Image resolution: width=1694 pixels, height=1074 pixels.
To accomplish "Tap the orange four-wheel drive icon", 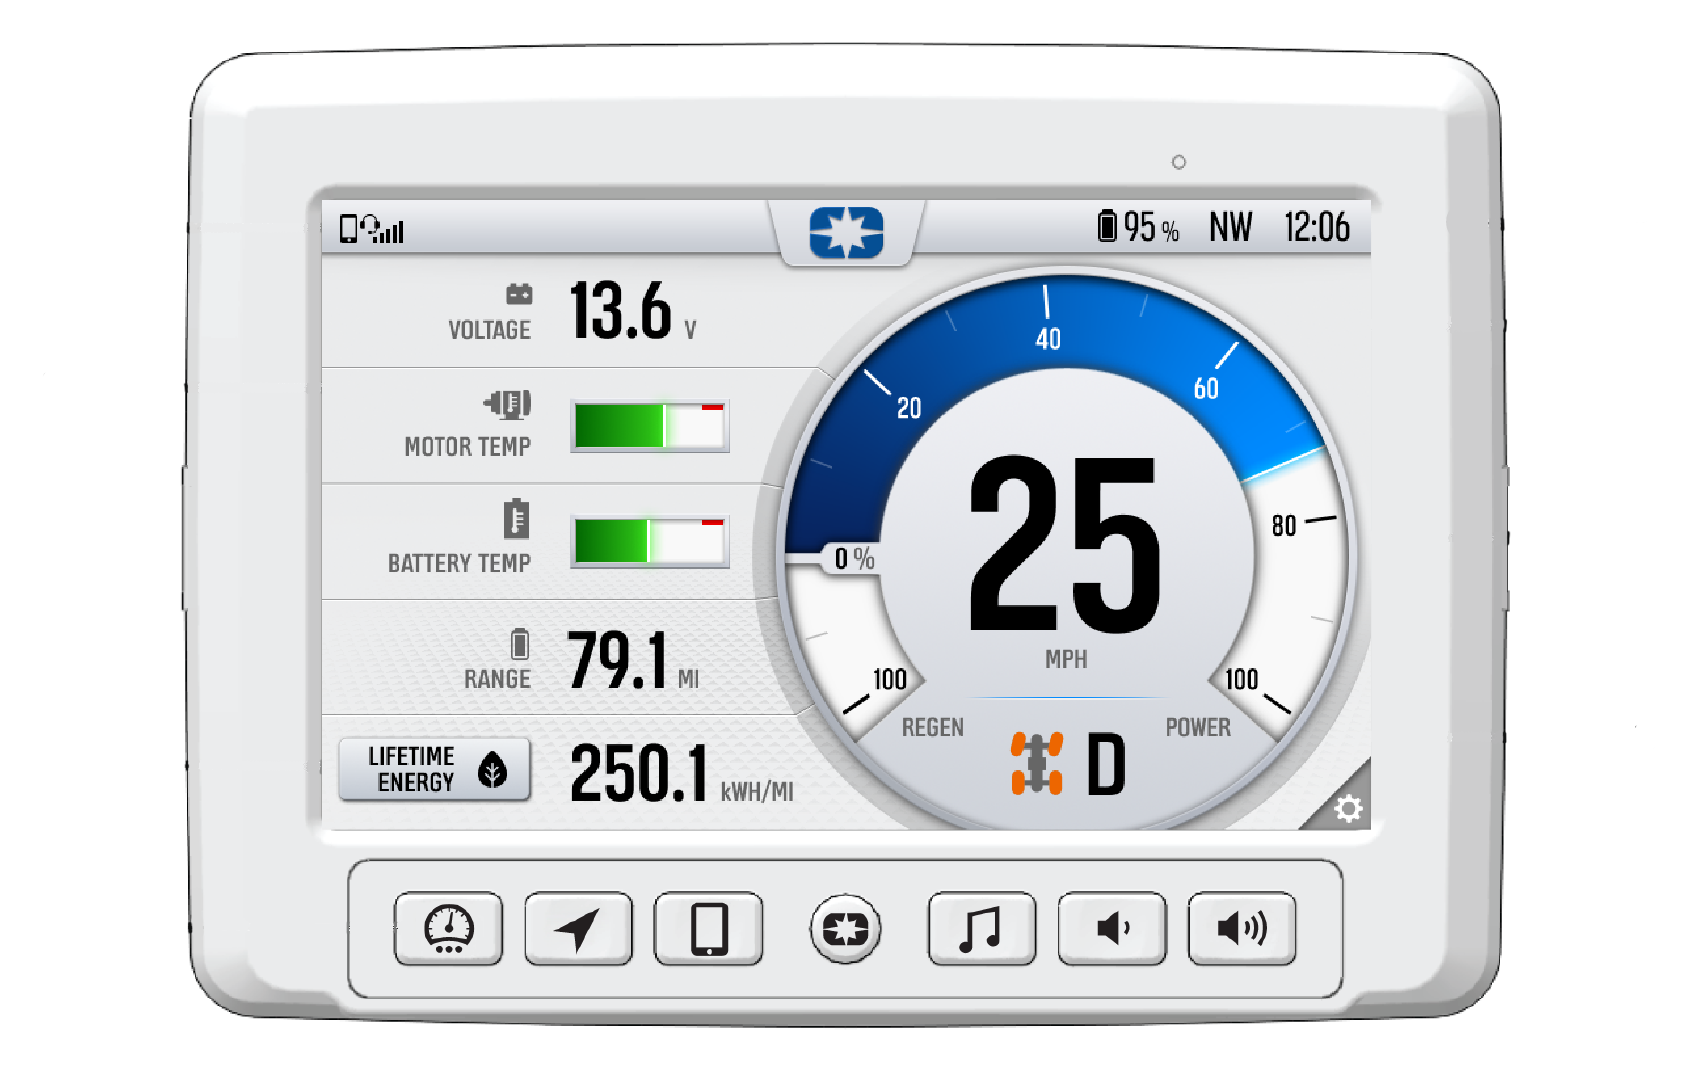I will tap(1036, 763).
